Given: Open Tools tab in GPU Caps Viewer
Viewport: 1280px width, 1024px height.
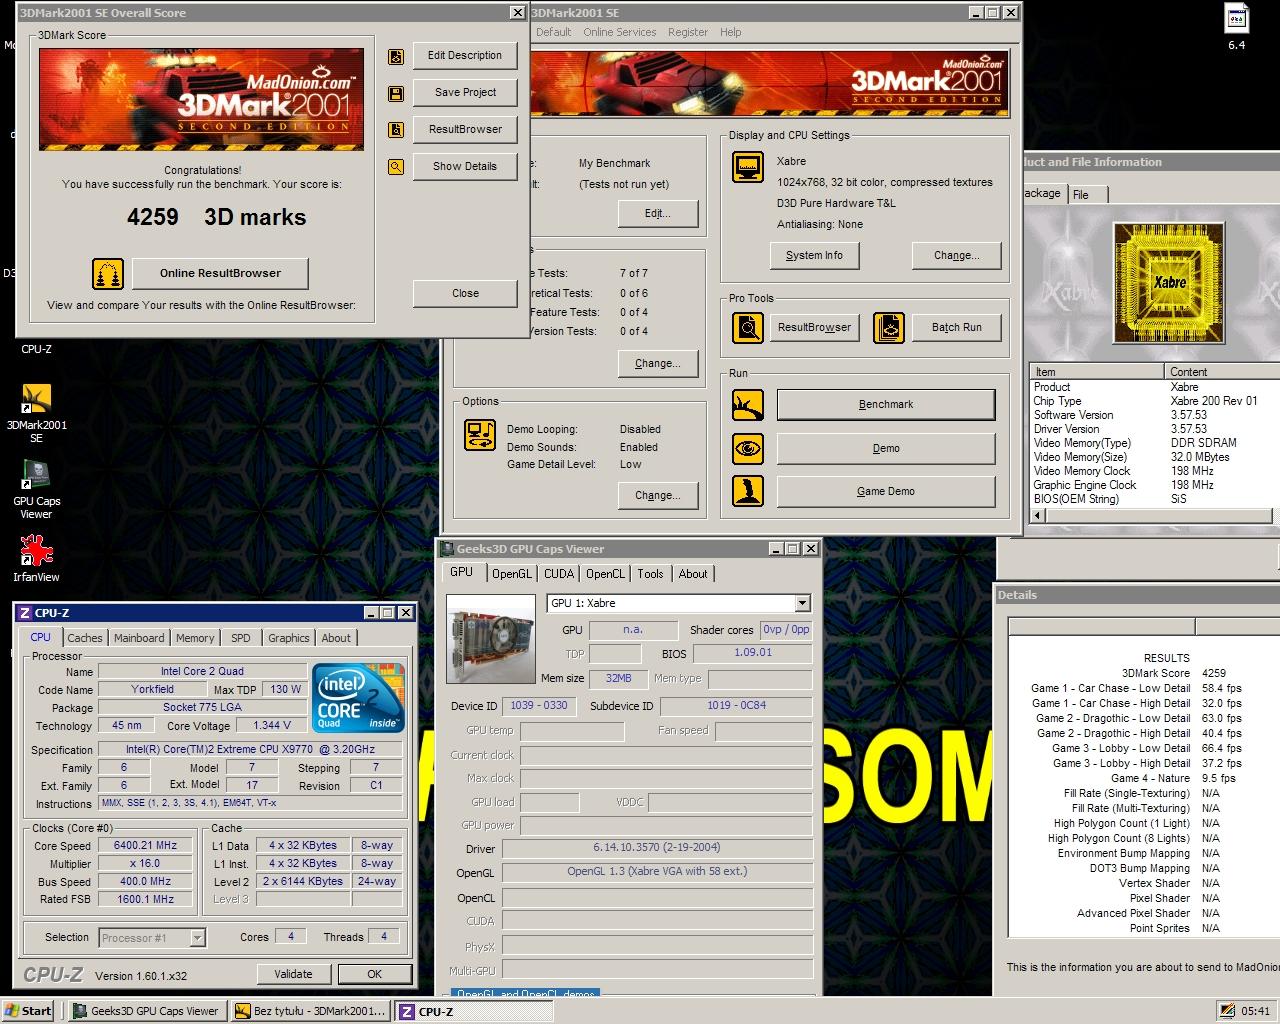Looking at the screenshot, I should [650, 574].
